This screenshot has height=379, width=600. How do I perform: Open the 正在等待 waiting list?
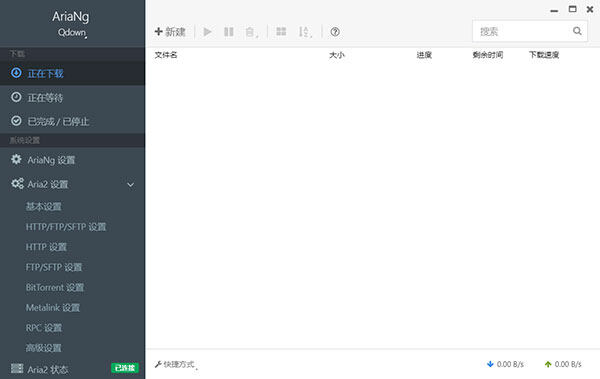pyautogui.click(x=72, y=98)
